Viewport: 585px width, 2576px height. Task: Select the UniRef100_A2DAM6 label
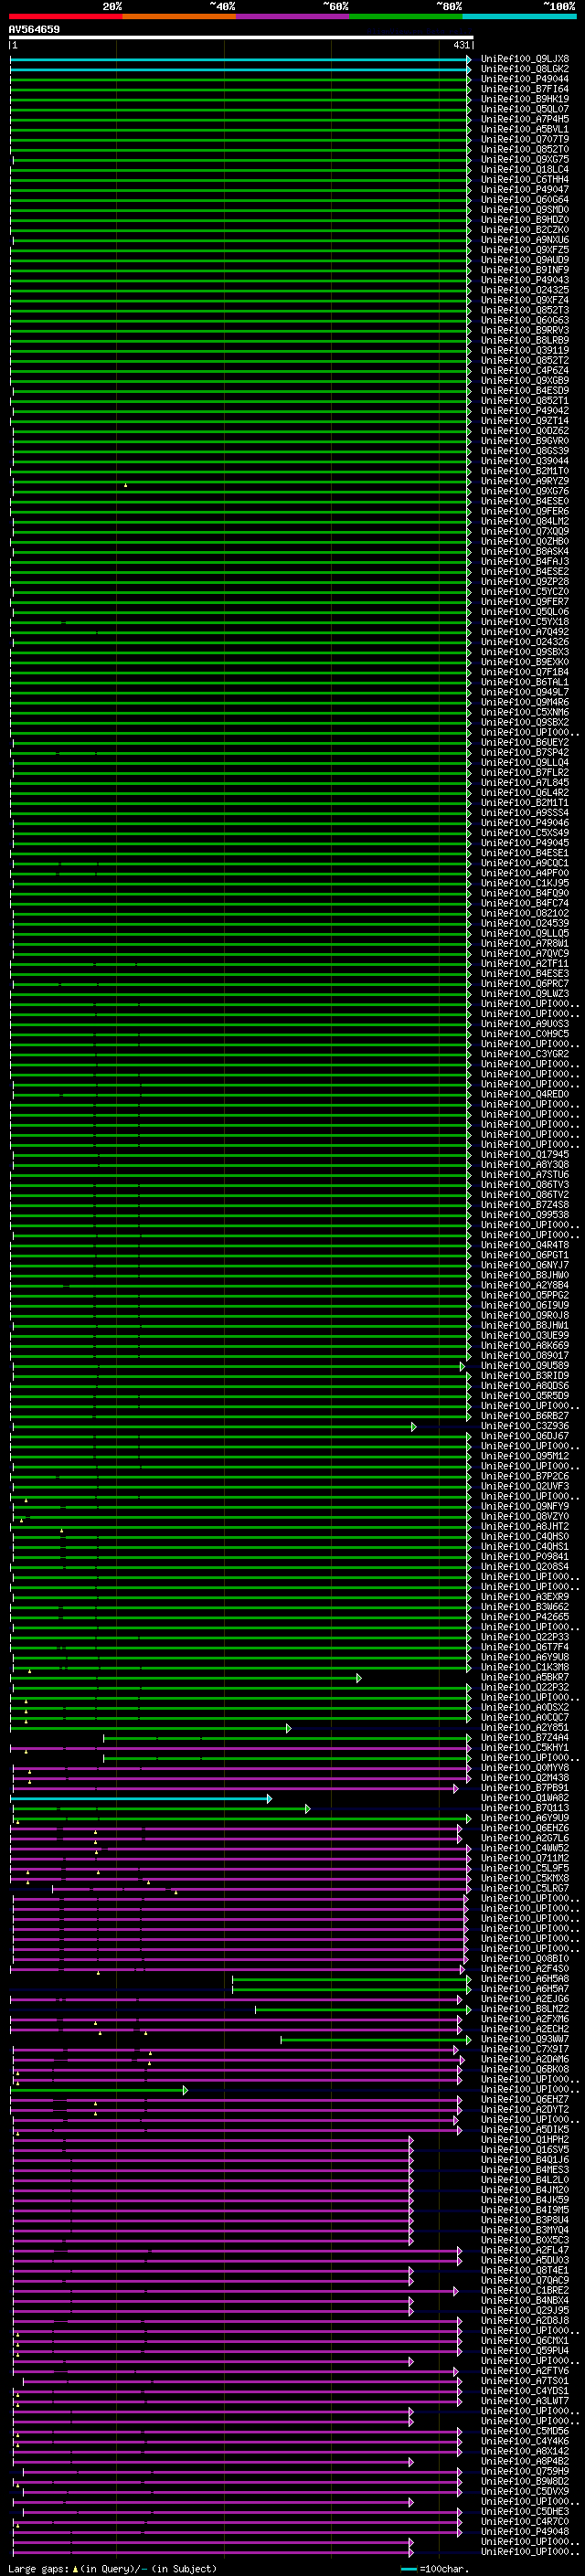pyautogui.click(x=525, y=2059)
